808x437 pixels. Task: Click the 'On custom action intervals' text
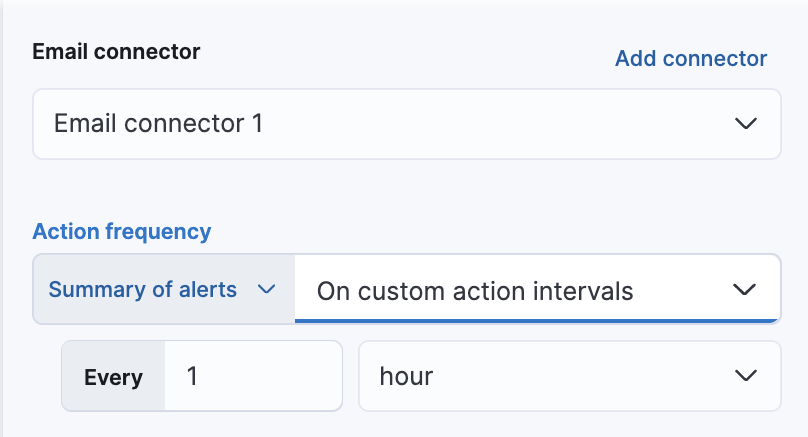coord(475,291)
